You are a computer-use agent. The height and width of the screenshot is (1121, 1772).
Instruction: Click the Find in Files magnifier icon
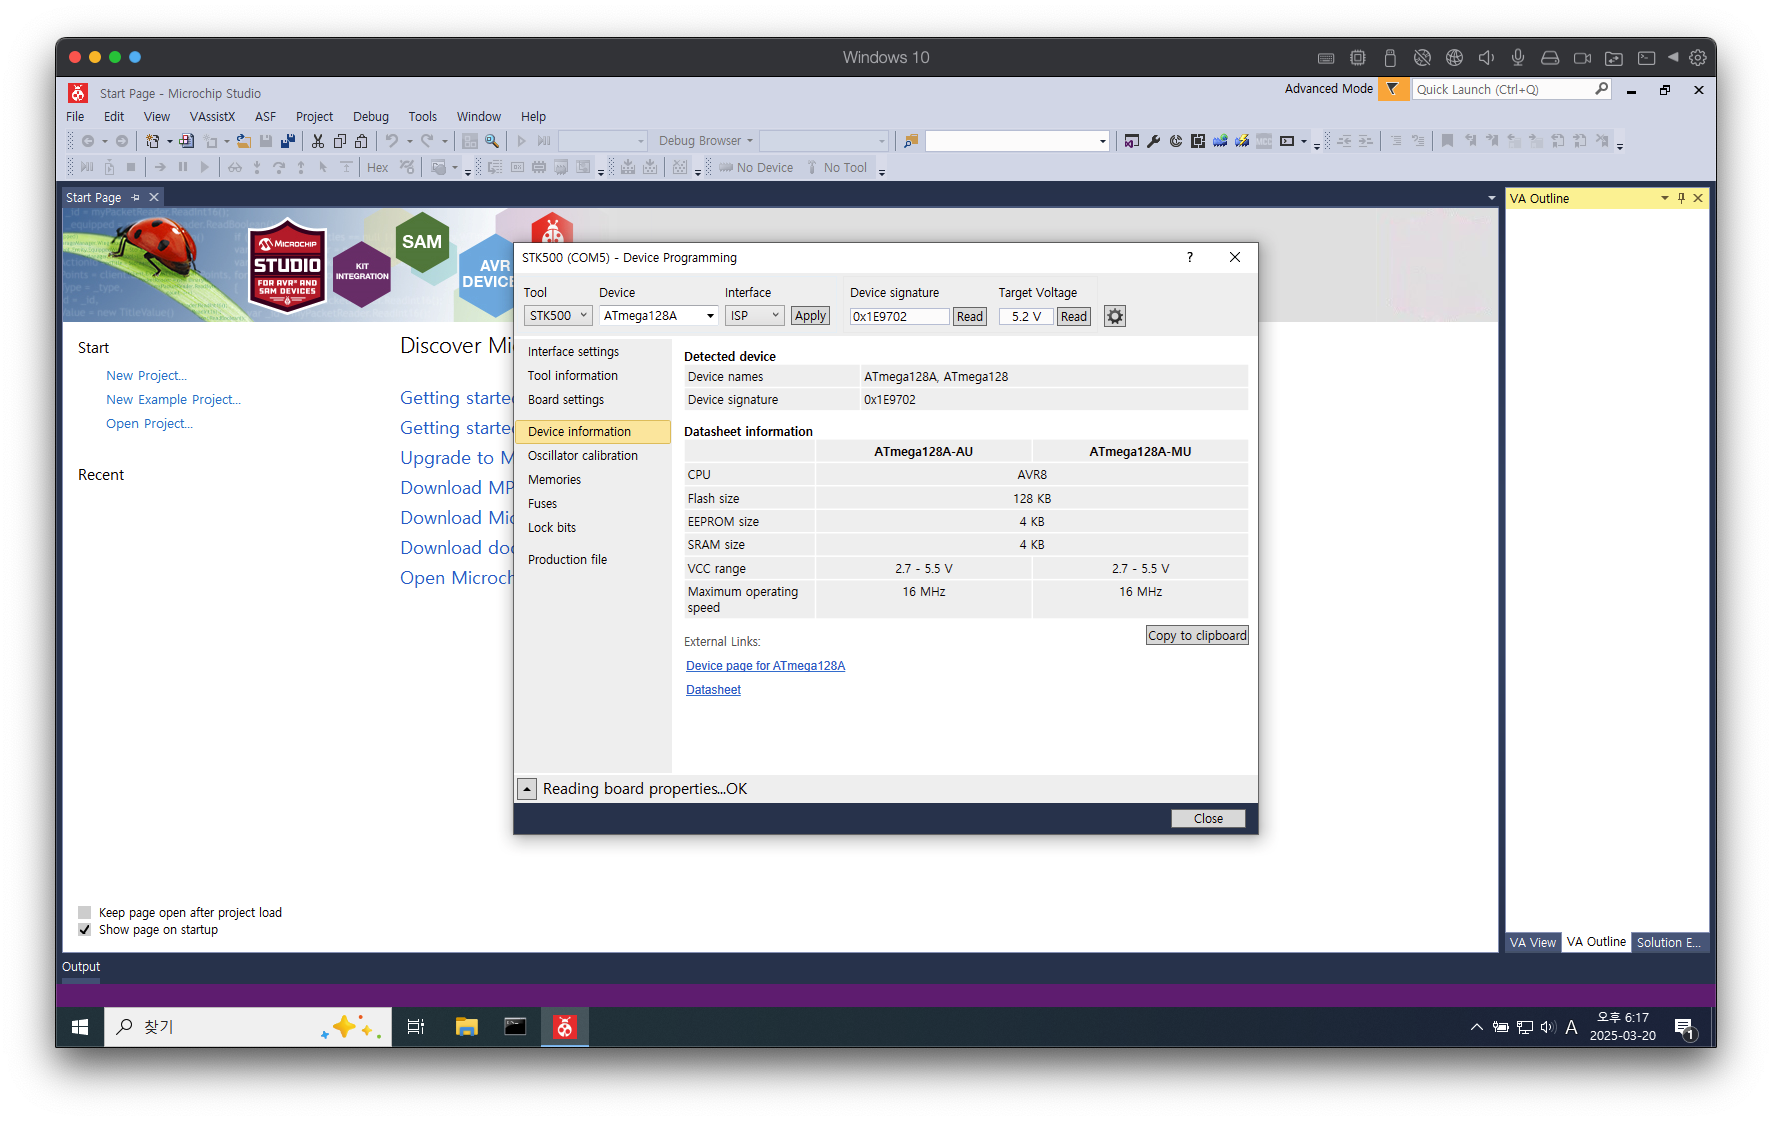[x=492, y=141]
